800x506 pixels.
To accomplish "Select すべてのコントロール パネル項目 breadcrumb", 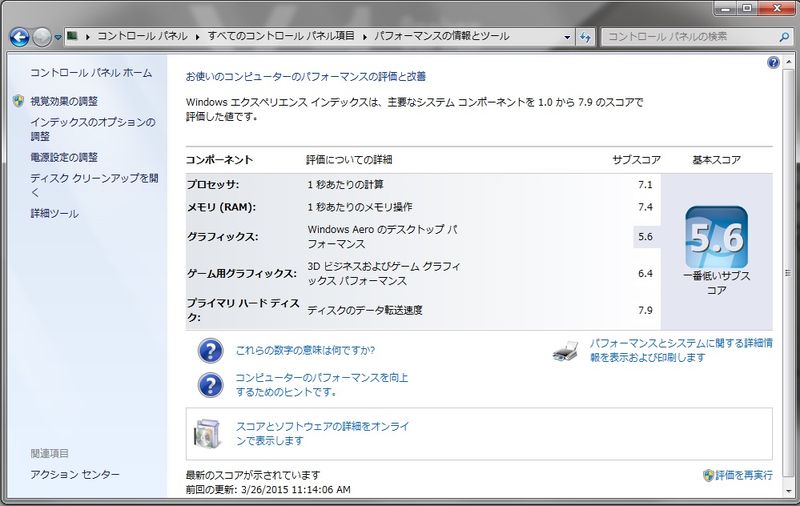I will tap(281, 36).
